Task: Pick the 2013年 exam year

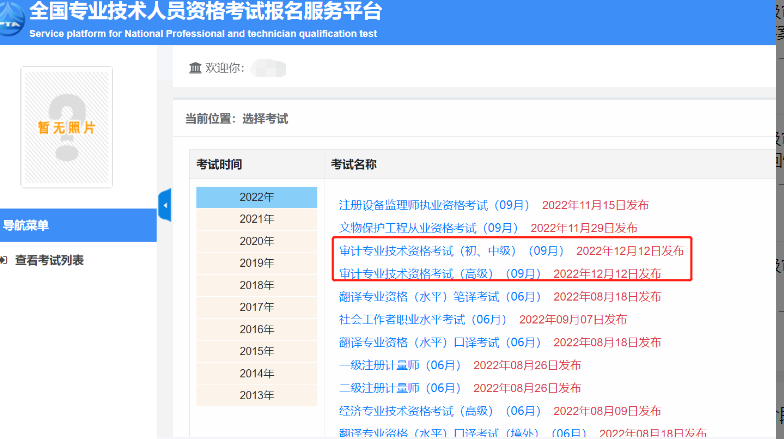Action: tap(256, 395)
